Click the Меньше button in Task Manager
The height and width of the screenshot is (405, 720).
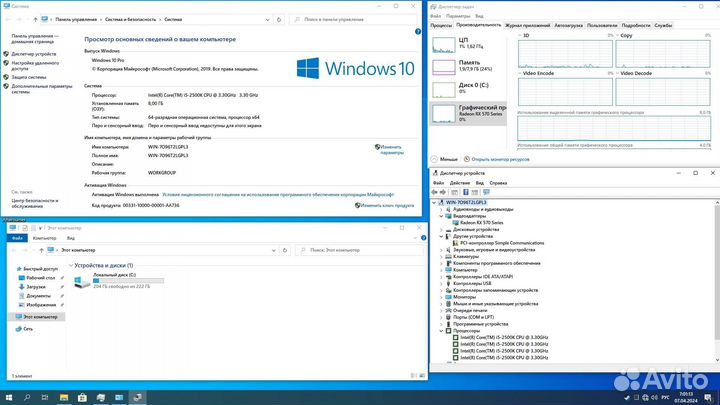point(444,159)
